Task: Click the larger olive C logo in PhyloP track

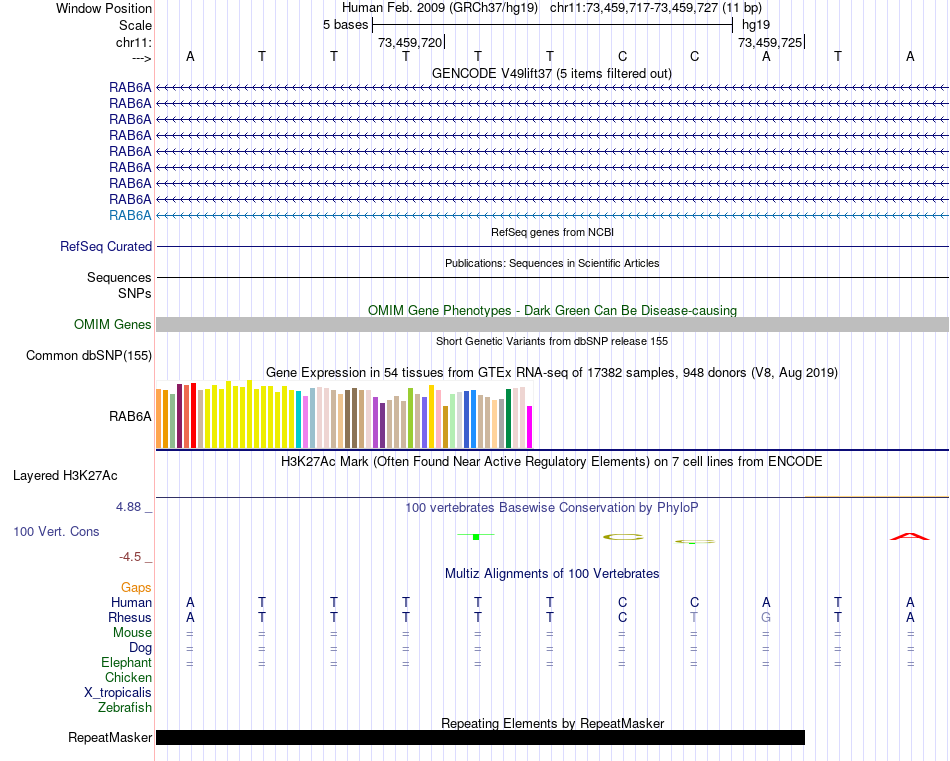Action: pos(623,537)
